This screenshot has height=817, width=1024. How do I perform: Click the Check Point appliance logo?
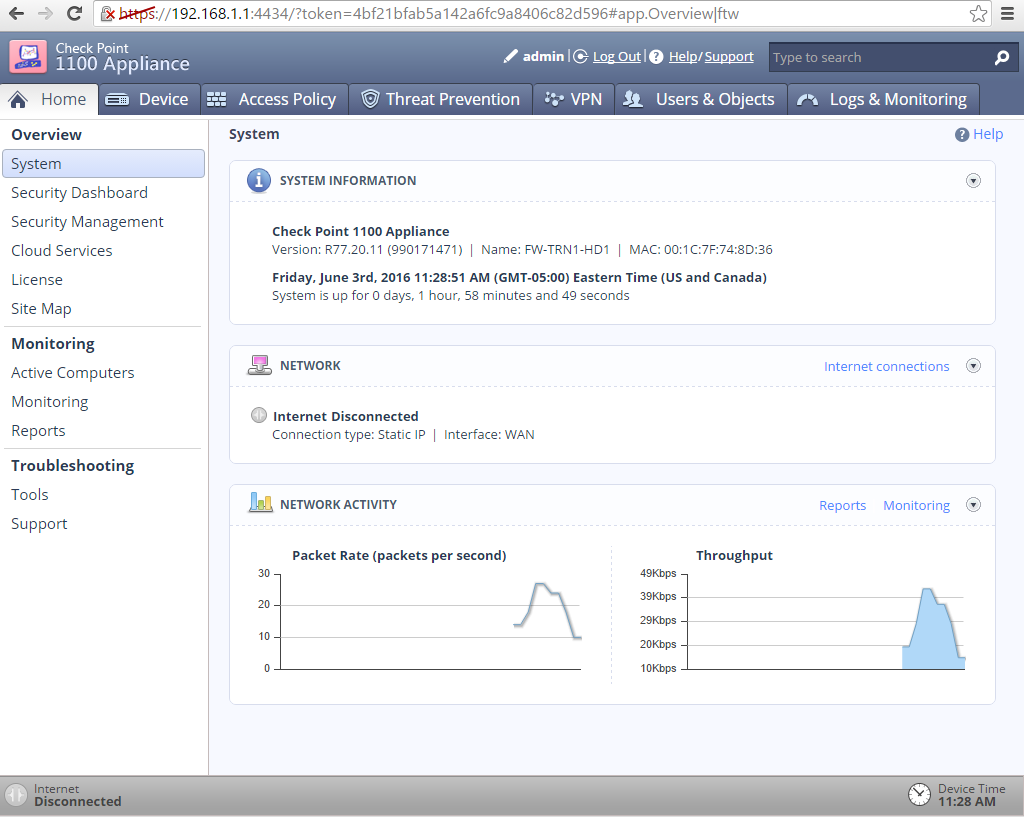pos(28,57)
